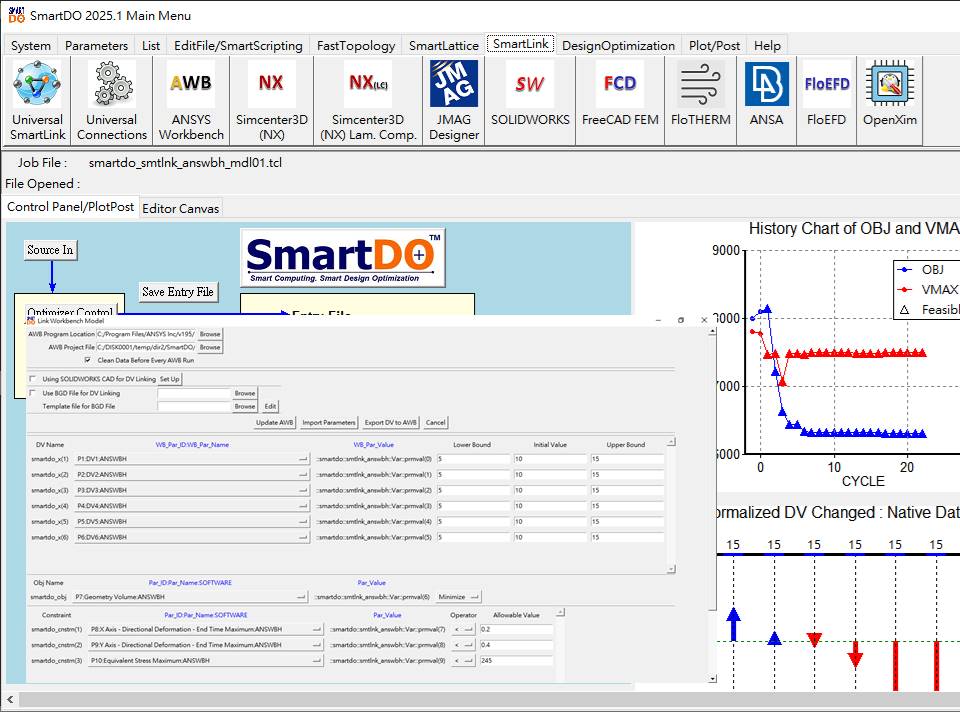Check Use BGD File for DV Linking
960x720 pixels.
tap(34, 394)
